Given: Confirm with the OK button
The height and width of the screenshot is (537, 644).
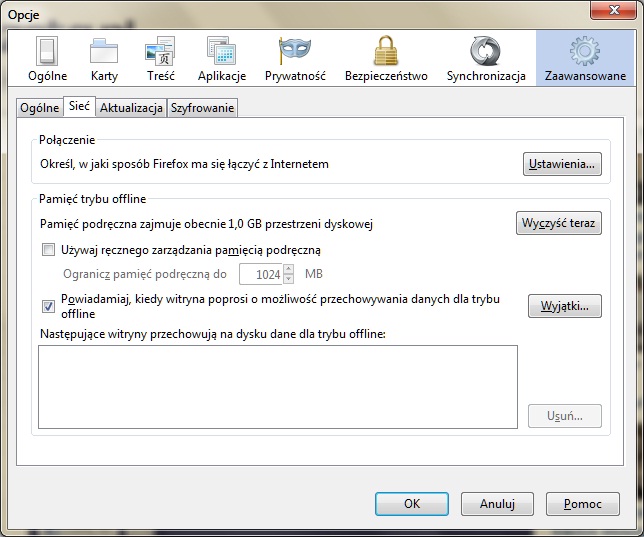Looking at the screenshot, I should (x=412, y=504).
